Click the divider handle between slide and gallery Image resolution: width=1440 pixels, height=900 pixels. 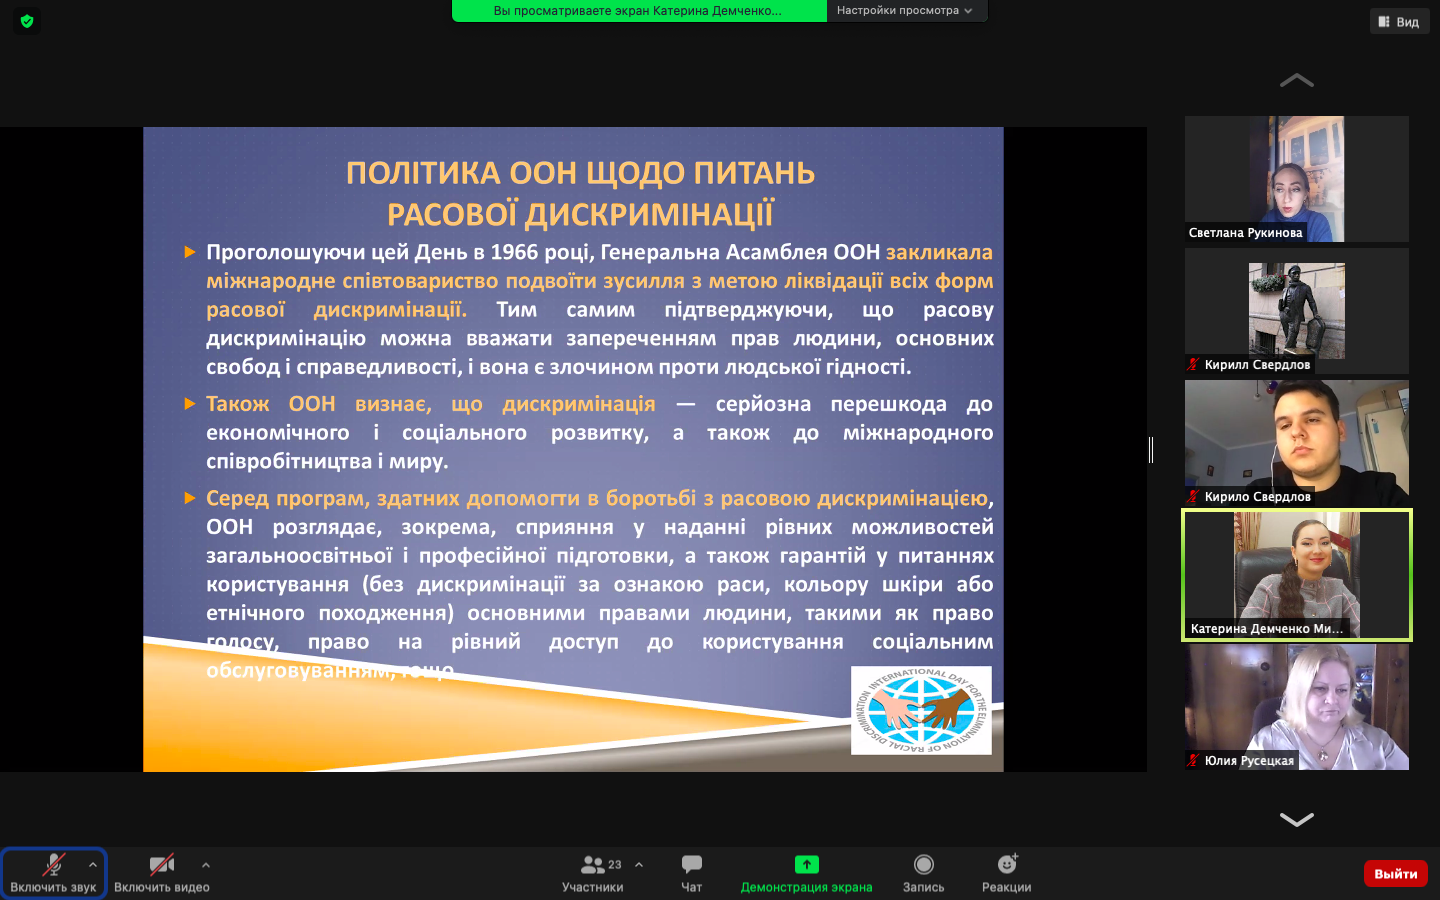[x=1151, y=450]
